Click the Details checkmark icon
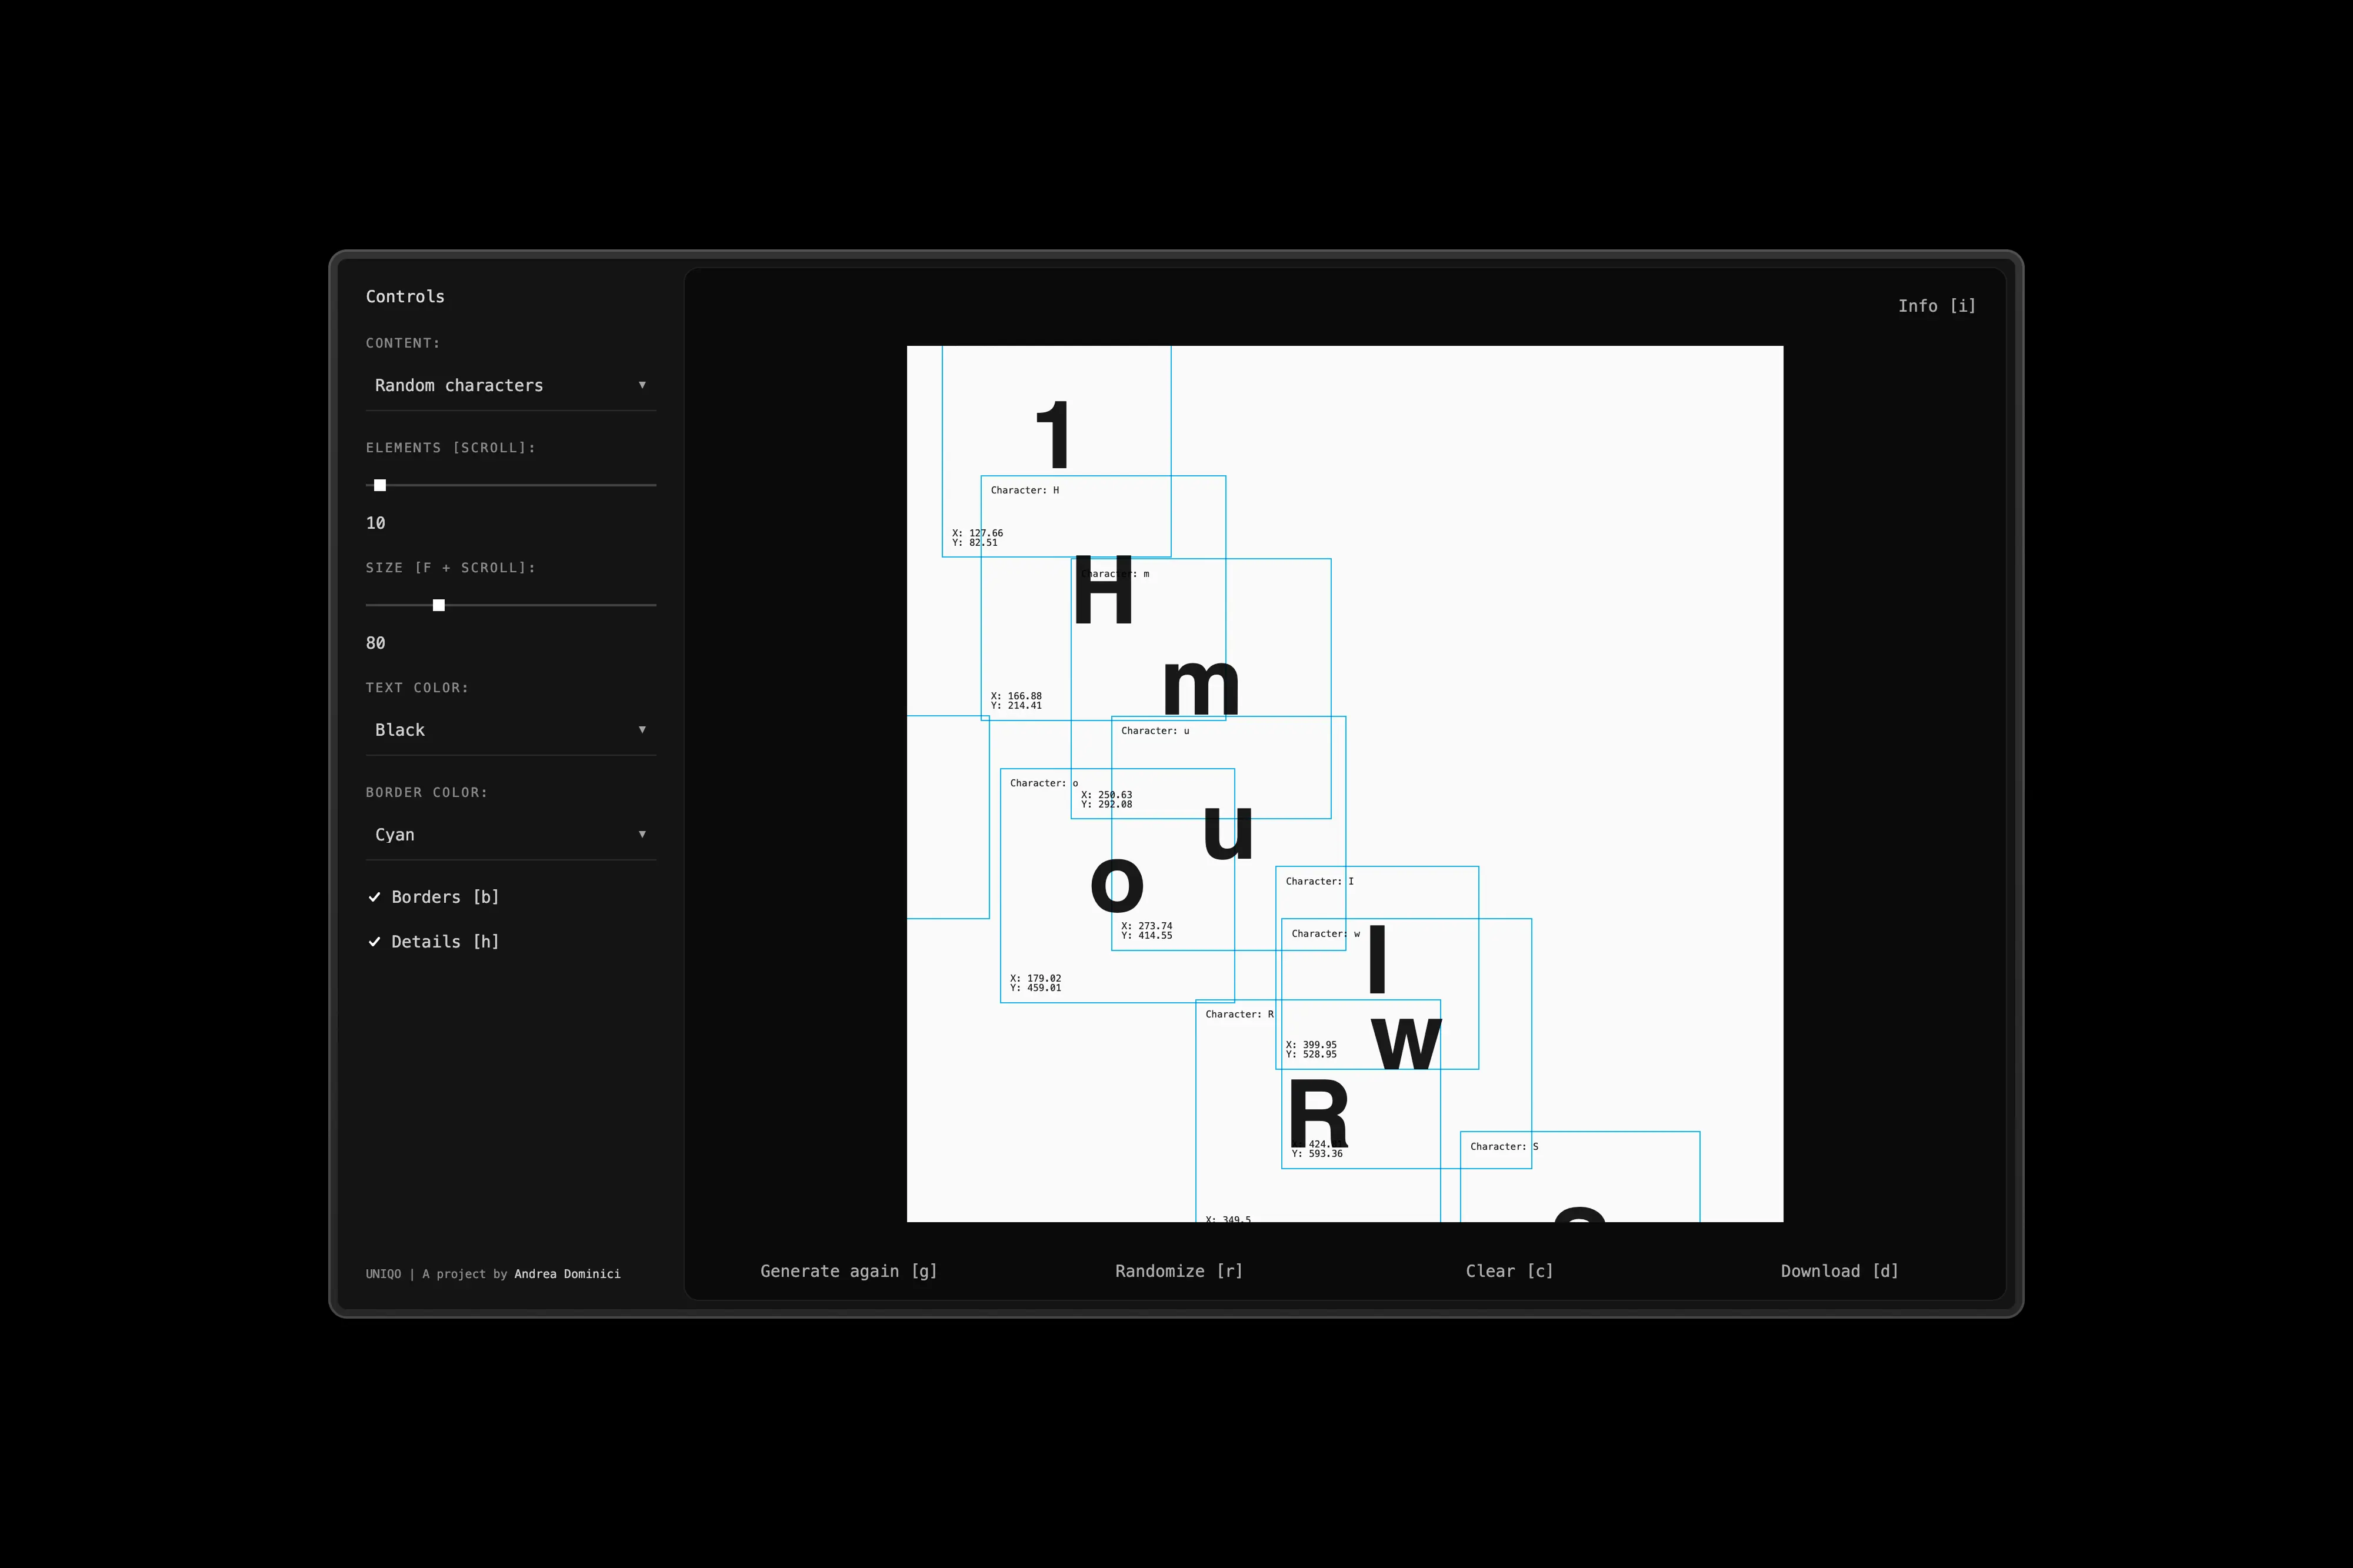Viewport: 2353px width, 1568px height. click(375, 942)
